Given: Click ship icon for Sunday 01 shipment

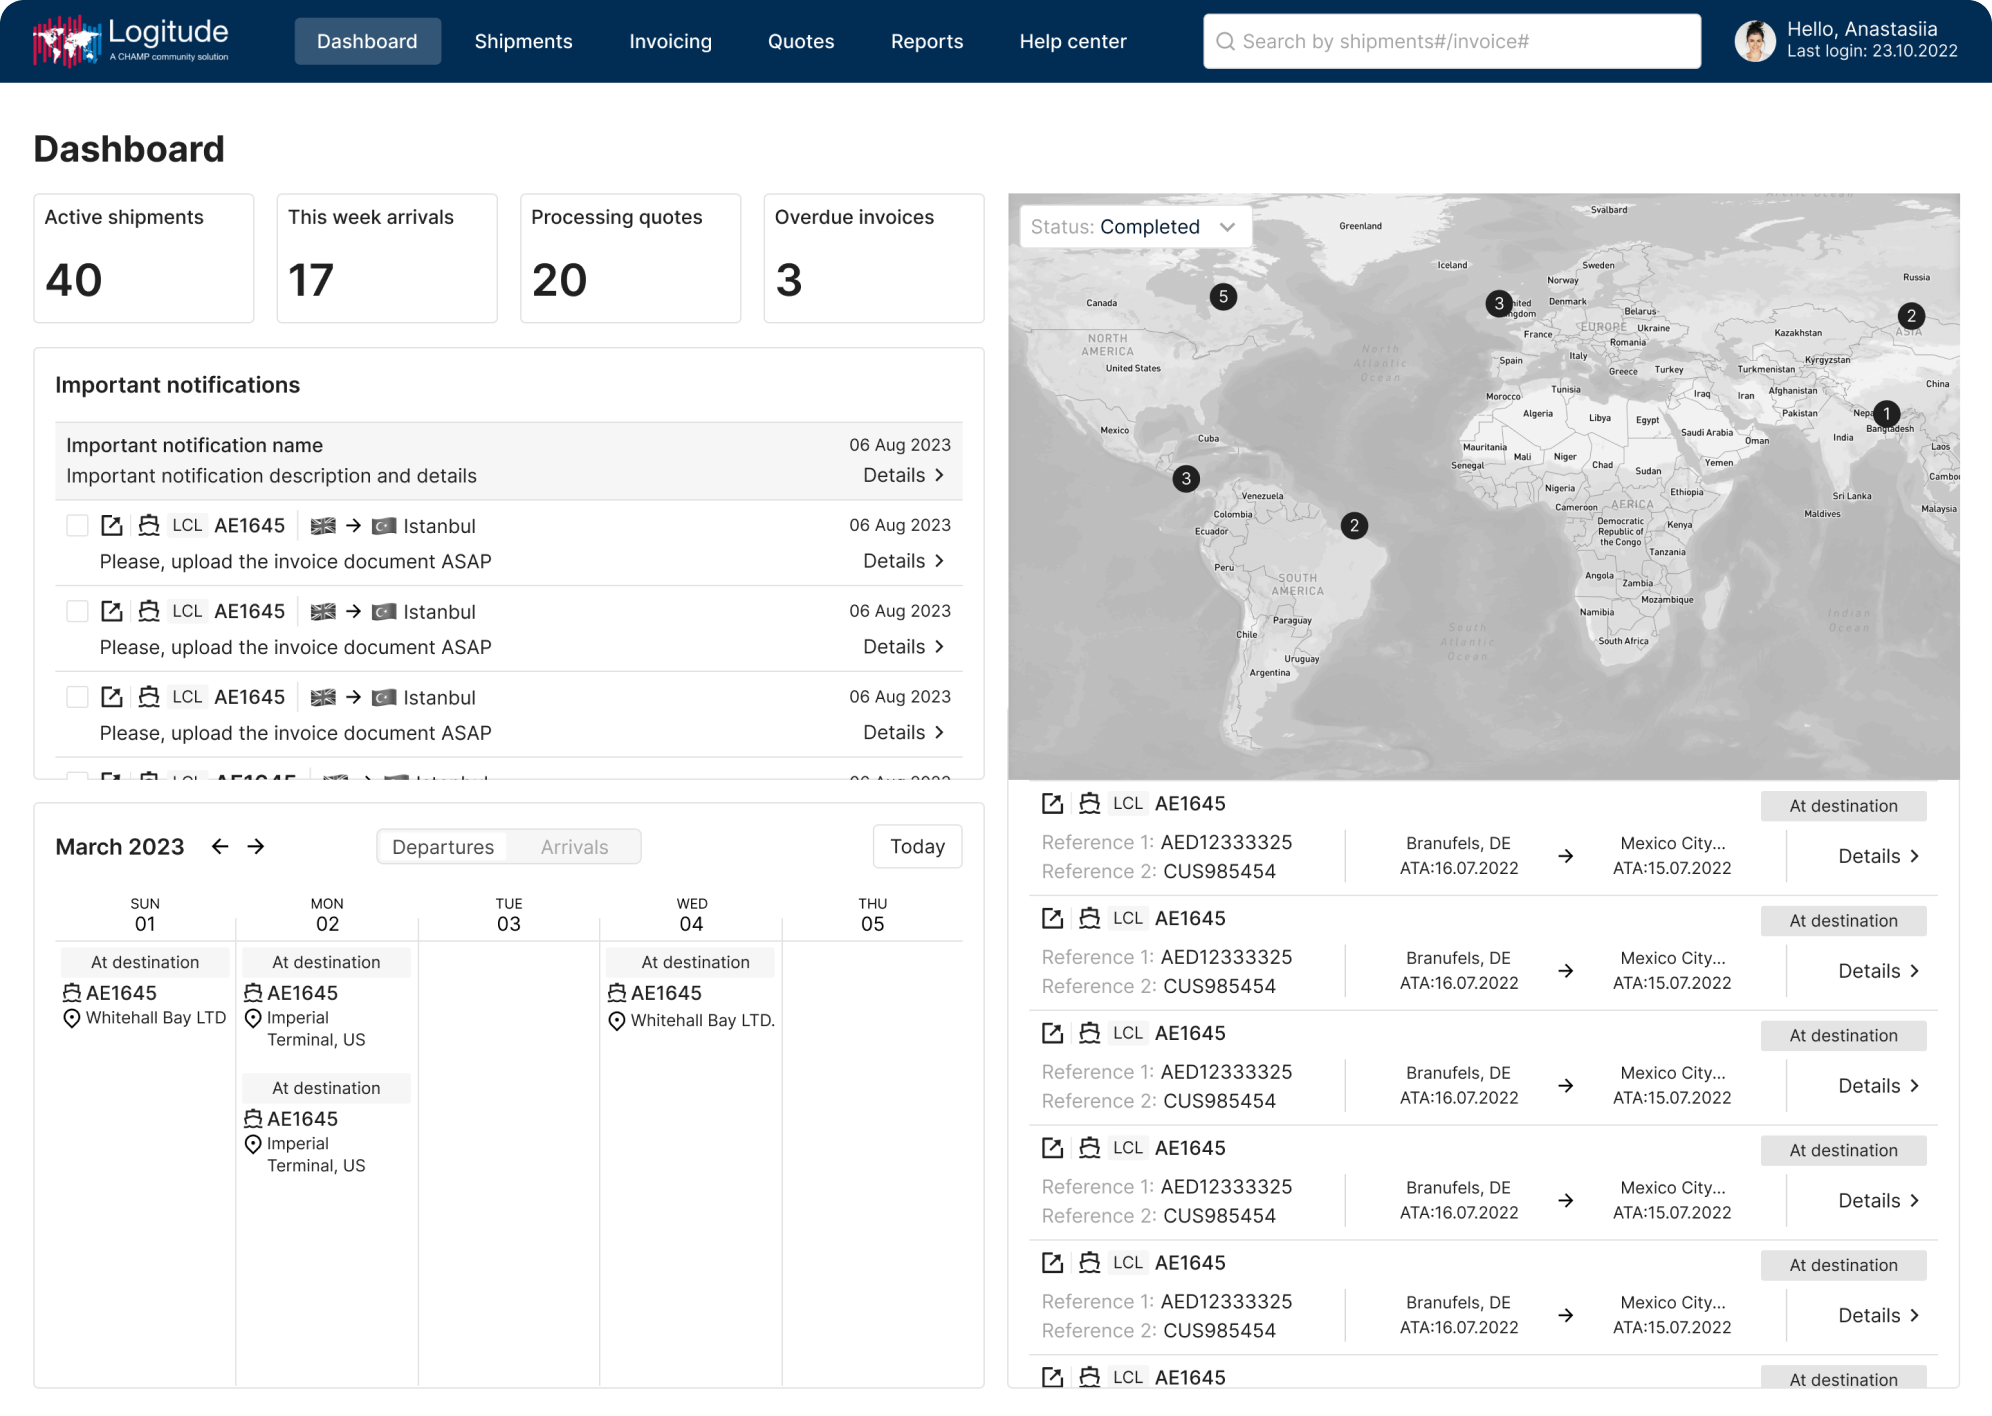Looking at the screenshot, I should (72, 993).
